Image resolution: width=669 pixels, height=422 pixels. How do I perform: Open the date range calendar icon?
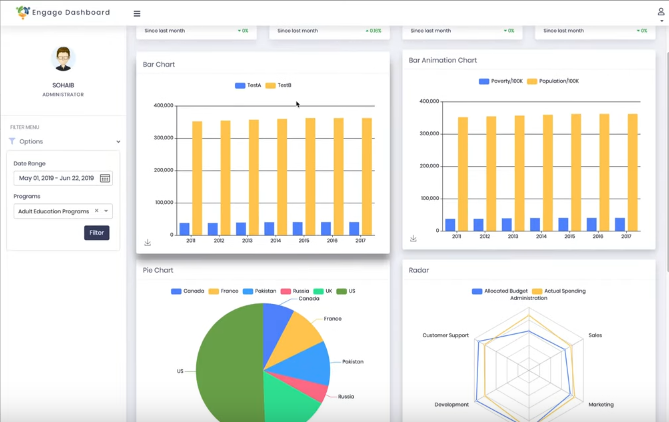(x=105, y=178)
